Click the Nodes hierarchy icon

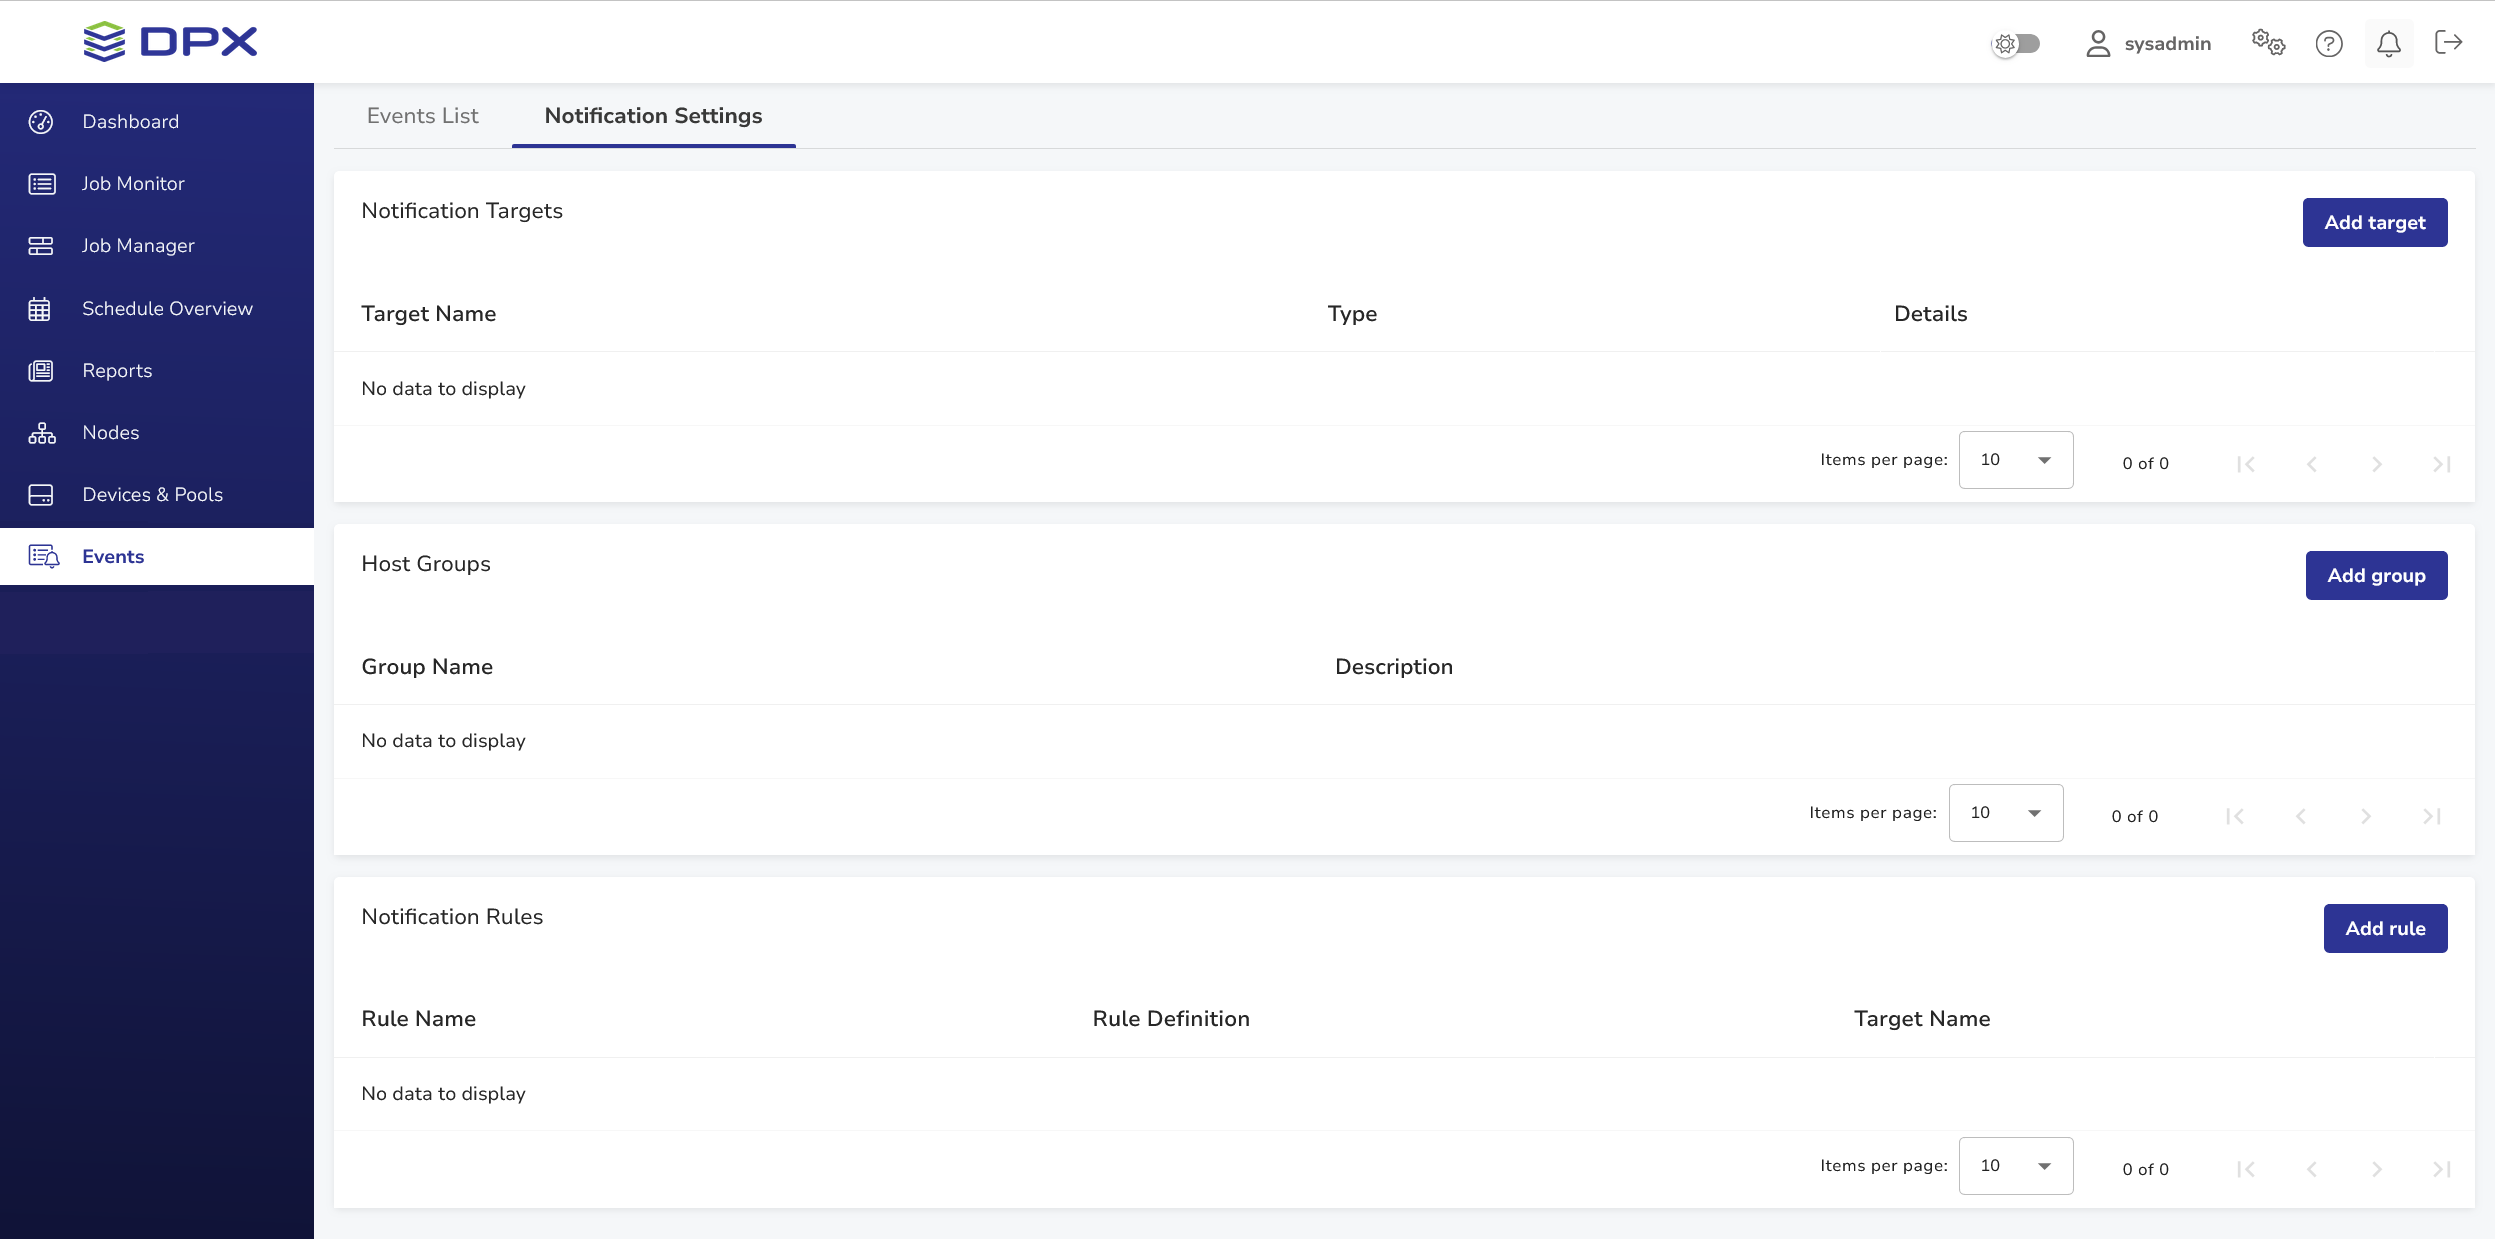pyautogui.click(x=41, y=433)
